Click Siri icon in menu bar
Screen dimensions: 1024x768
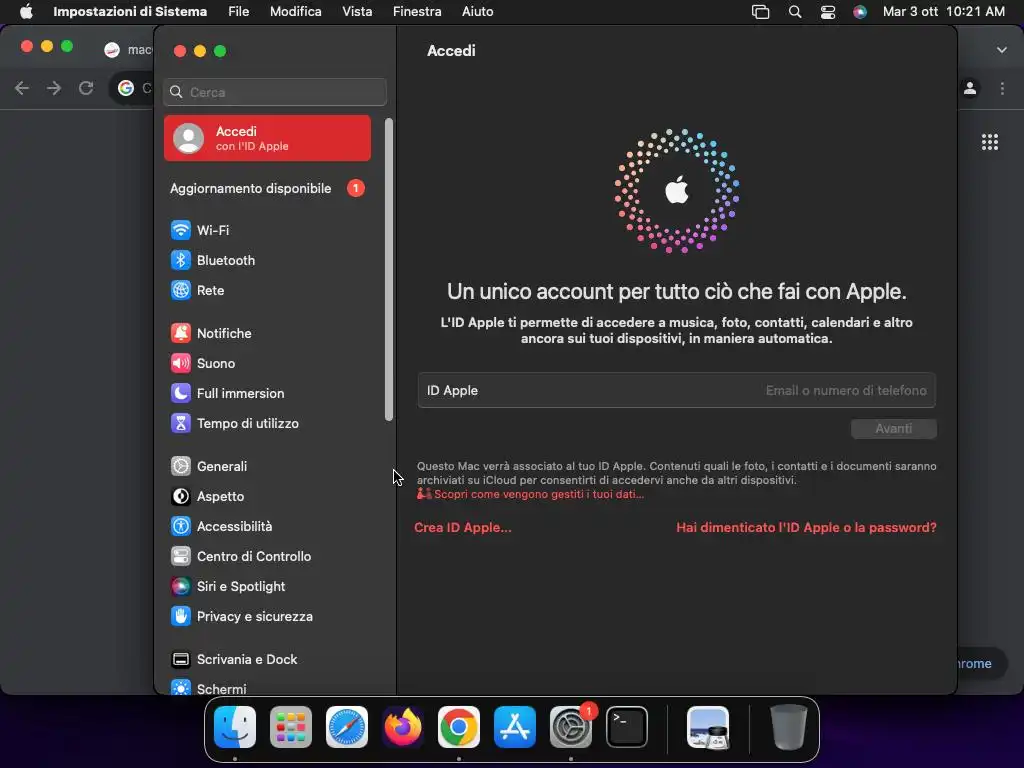tap(860, 12)
